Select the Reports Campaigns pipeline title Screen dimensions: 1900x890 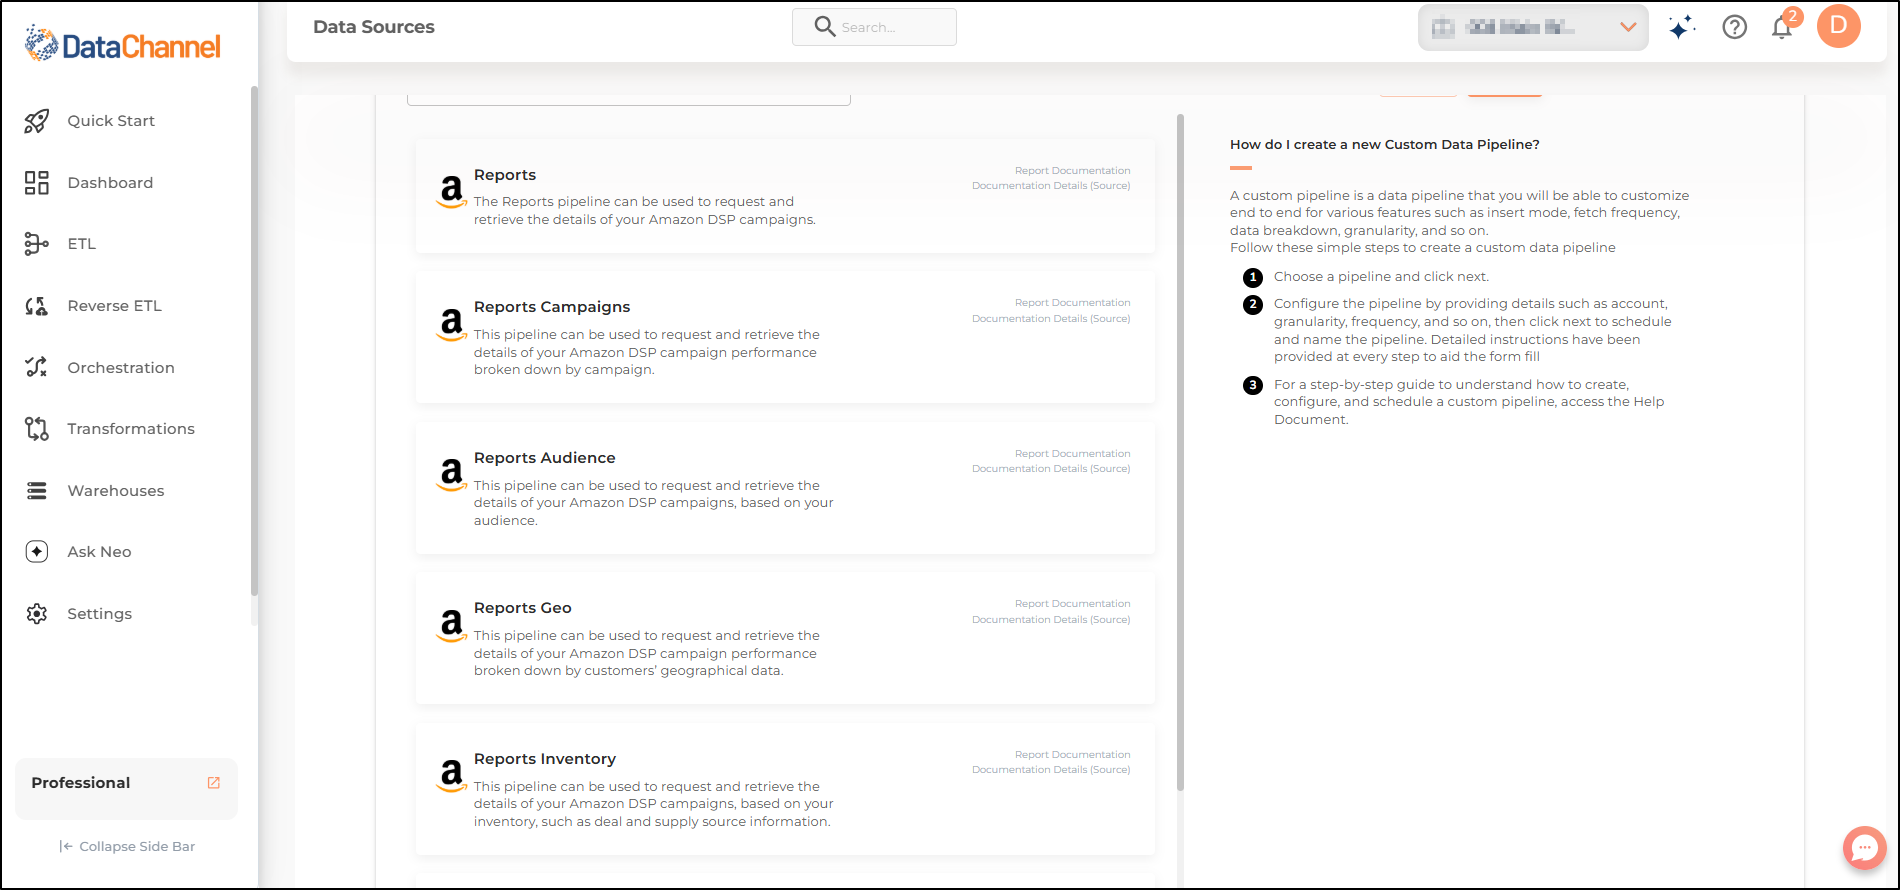coord(552,307)
